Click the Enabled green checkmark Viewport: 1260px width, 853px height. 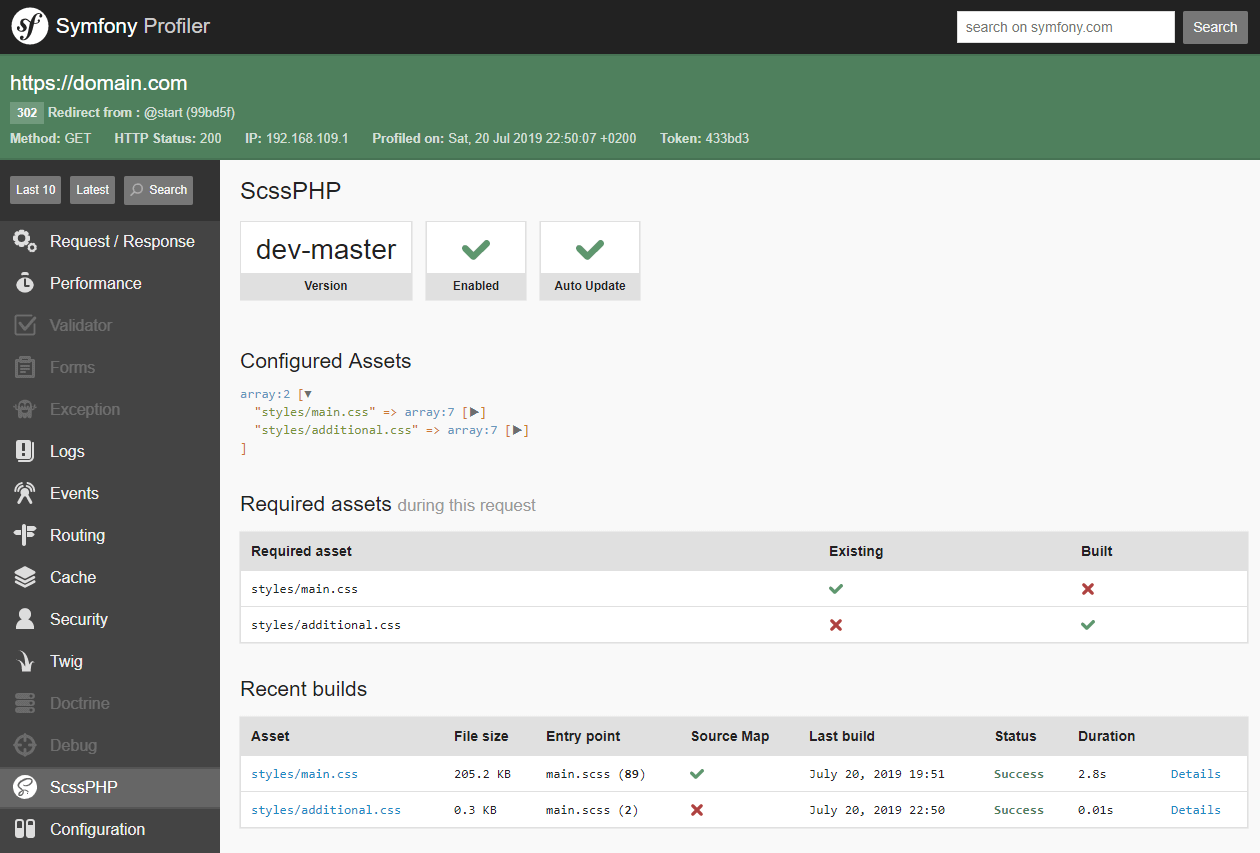click(475, 249)
